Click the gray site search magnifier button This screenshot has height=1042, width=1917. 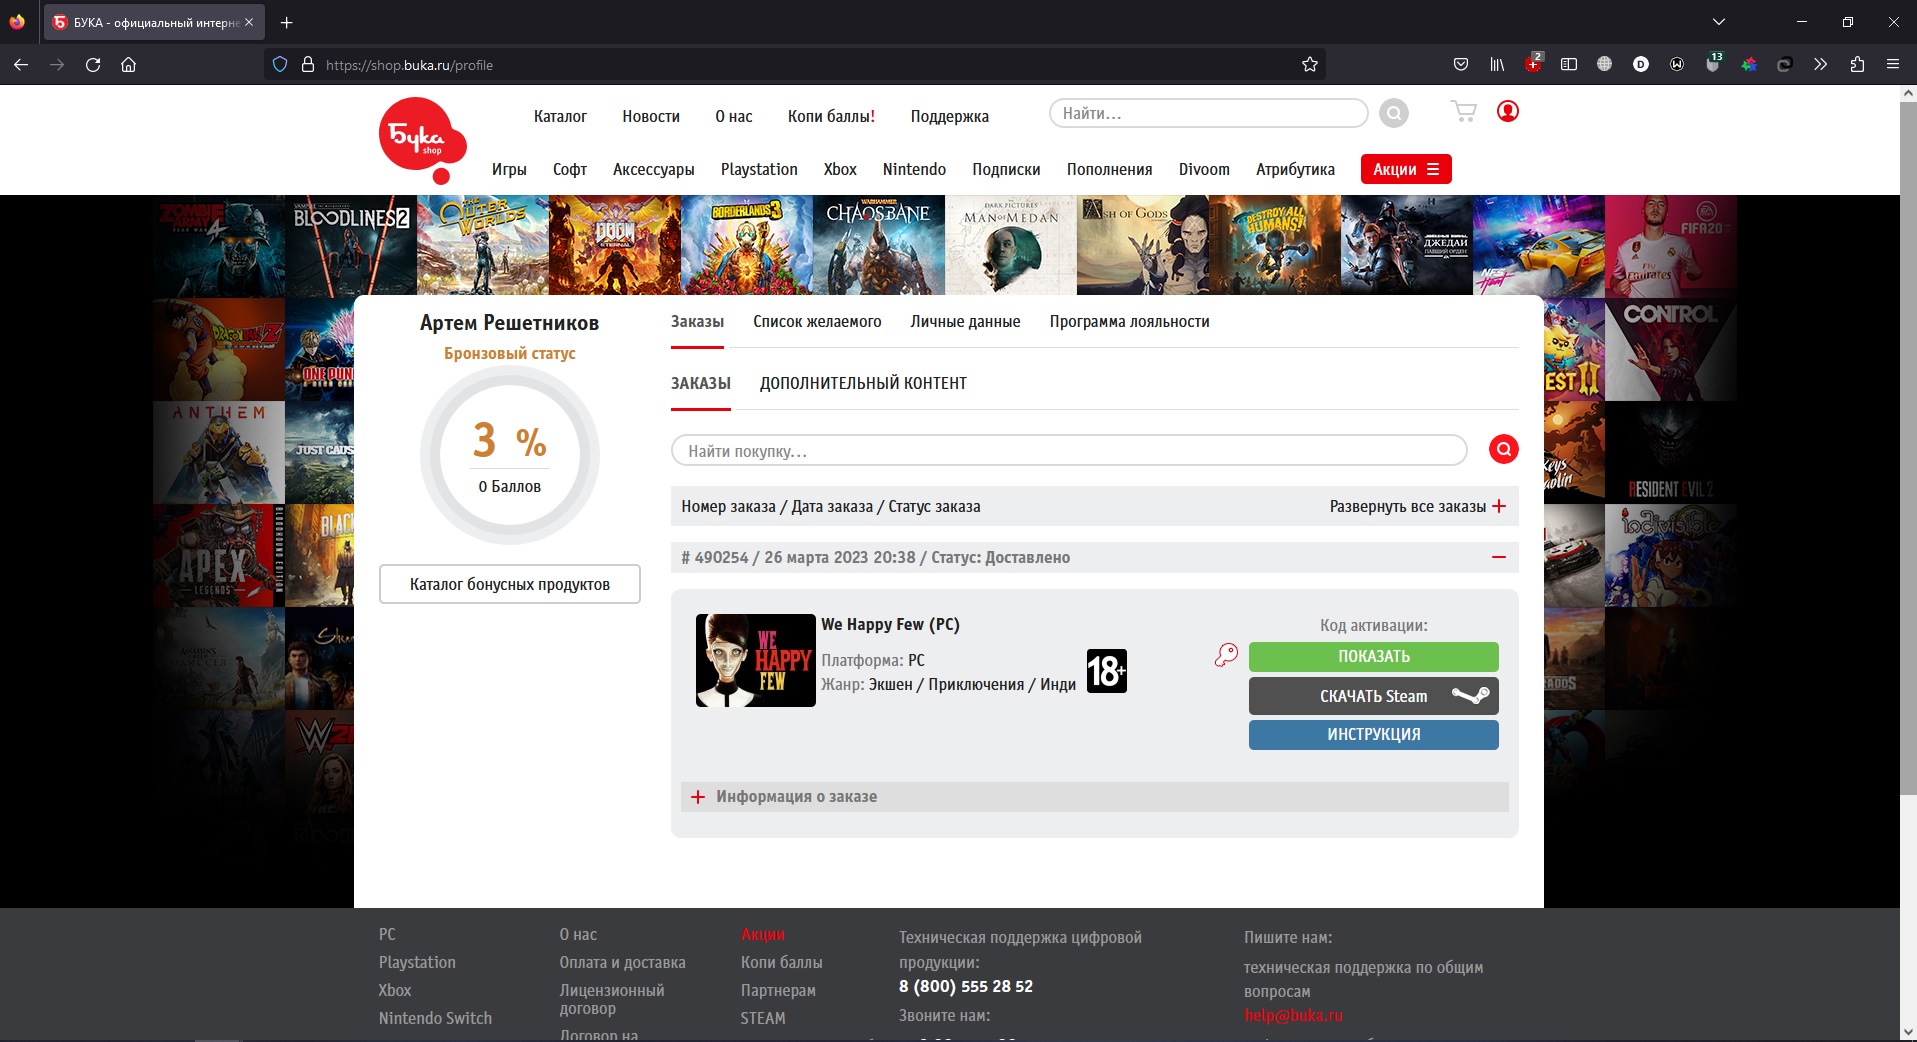point(1393,114)
